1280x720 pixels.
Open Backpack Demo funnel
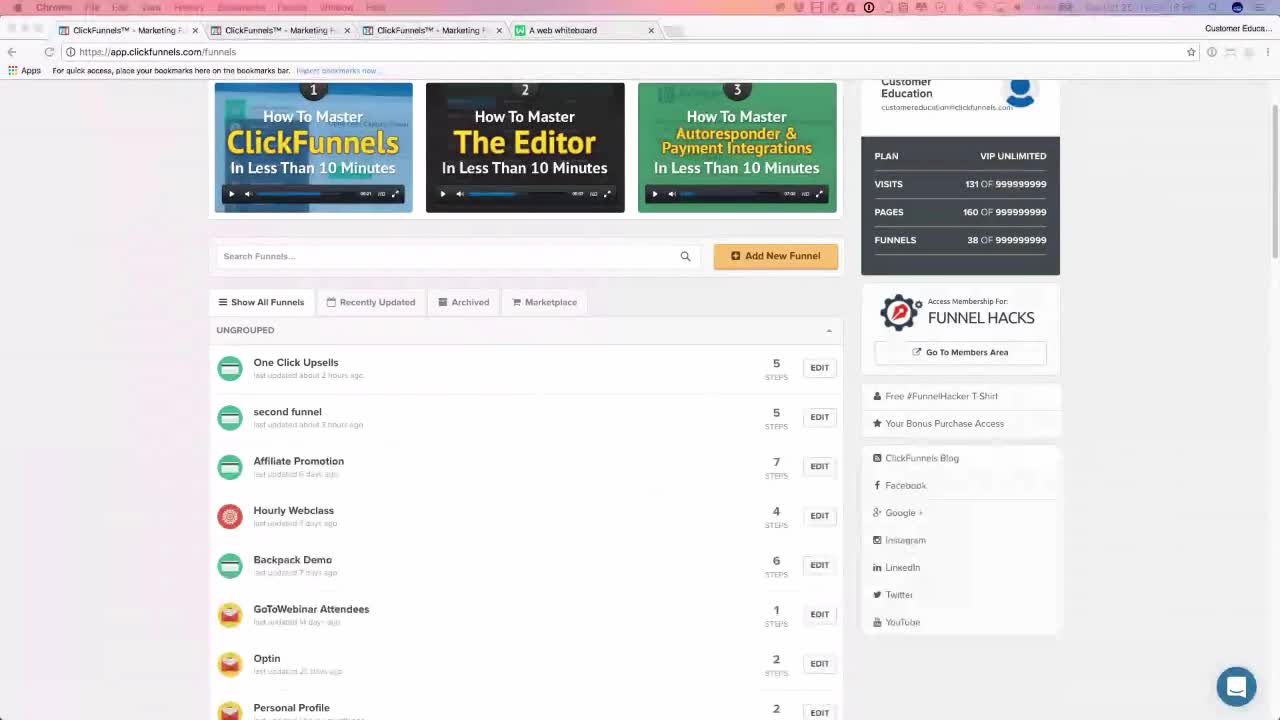point(292,559)
